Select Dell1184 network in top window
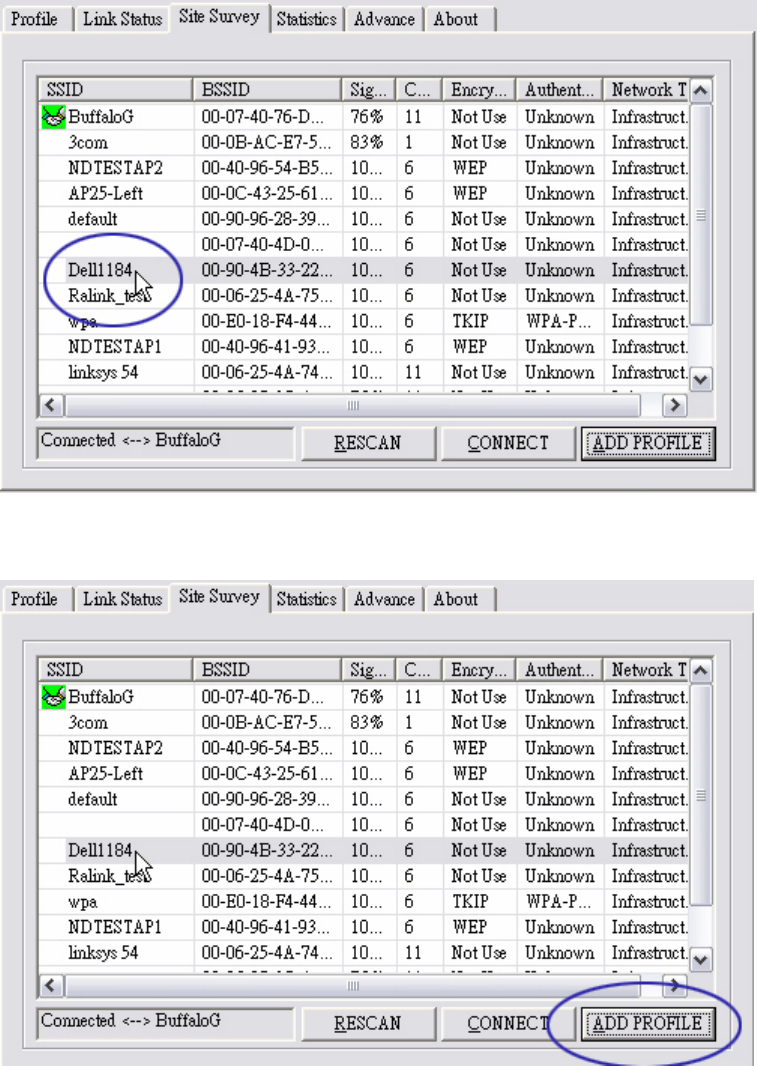Image resolution: width=757 pixels, height=1066 pixels. pos(100,271)
